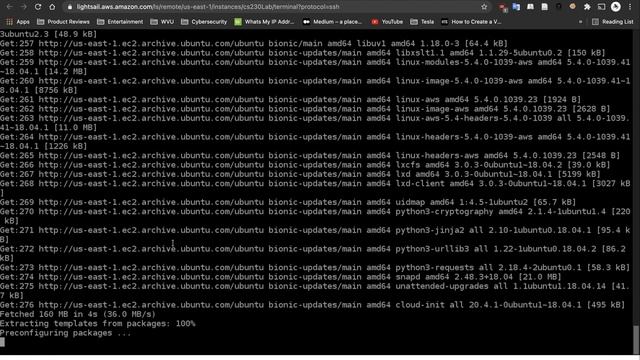Expand the Tesla bookmark folder
640x360 pixels.
[422, 22]
